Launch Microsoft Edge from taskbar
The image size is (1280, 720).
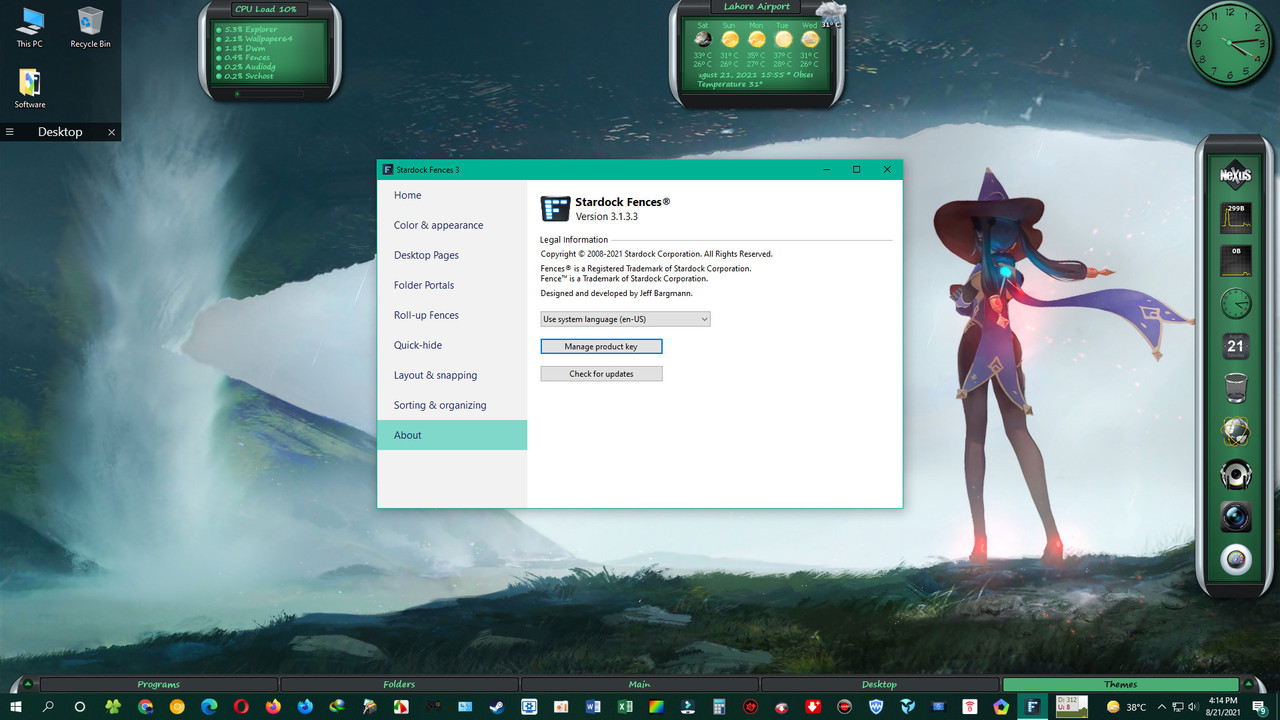(209, 707)
